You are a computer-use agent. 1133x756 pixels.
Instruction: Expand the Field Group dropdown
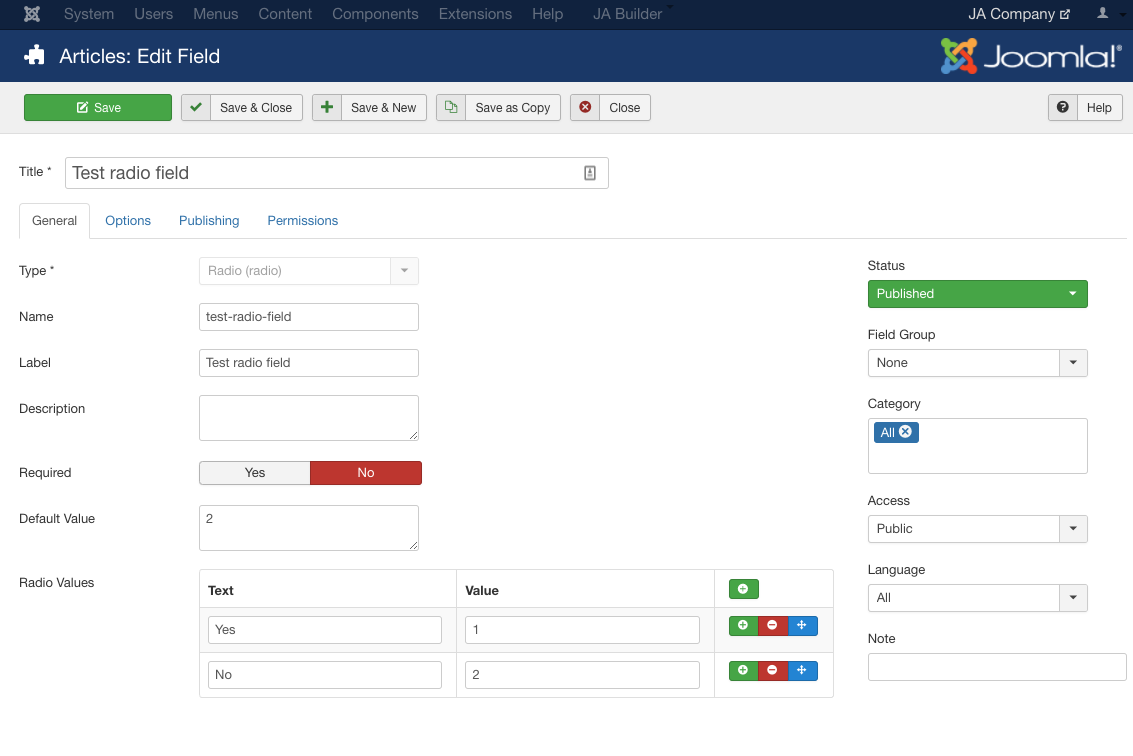coord(977,363)
